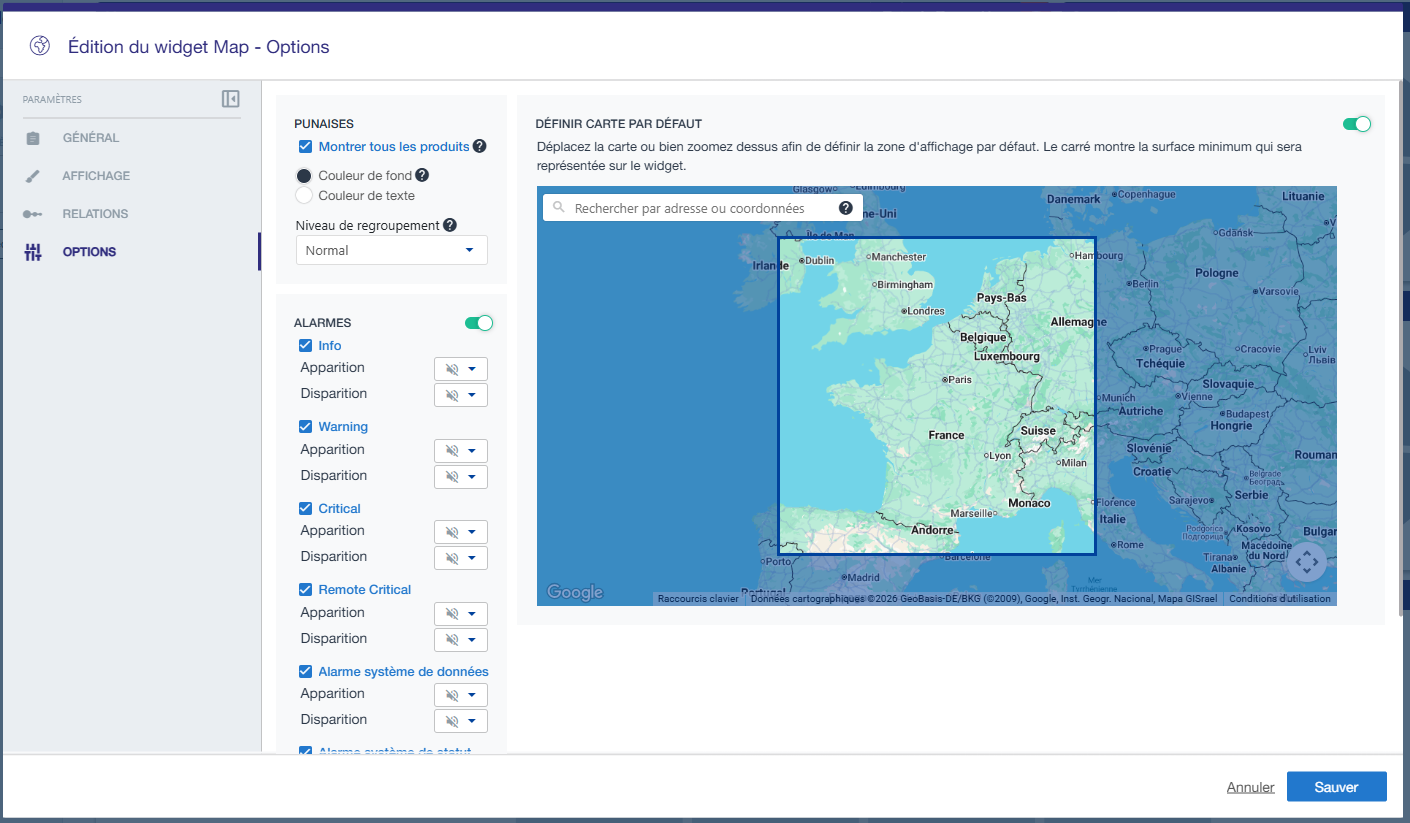This screenshot has height=823, width=1410.
Task: Uncheck Montrer tous les produits
Action: (306, 147)
